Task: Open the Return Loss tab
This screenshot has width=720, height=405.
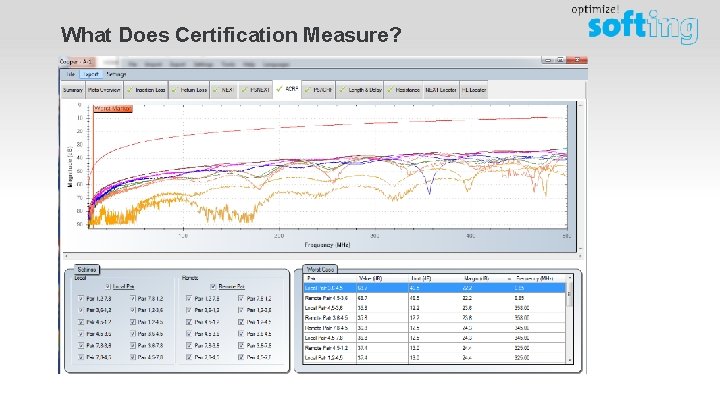Action: click(189, 90)
